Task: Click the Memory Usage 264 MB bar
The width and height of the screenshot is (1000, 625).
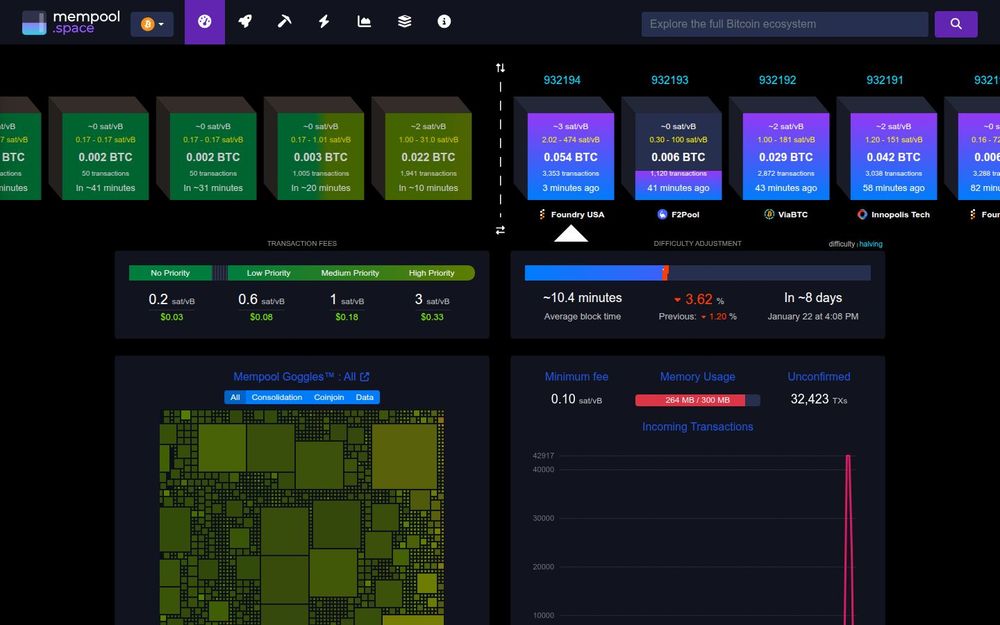Action: (698, 400)
